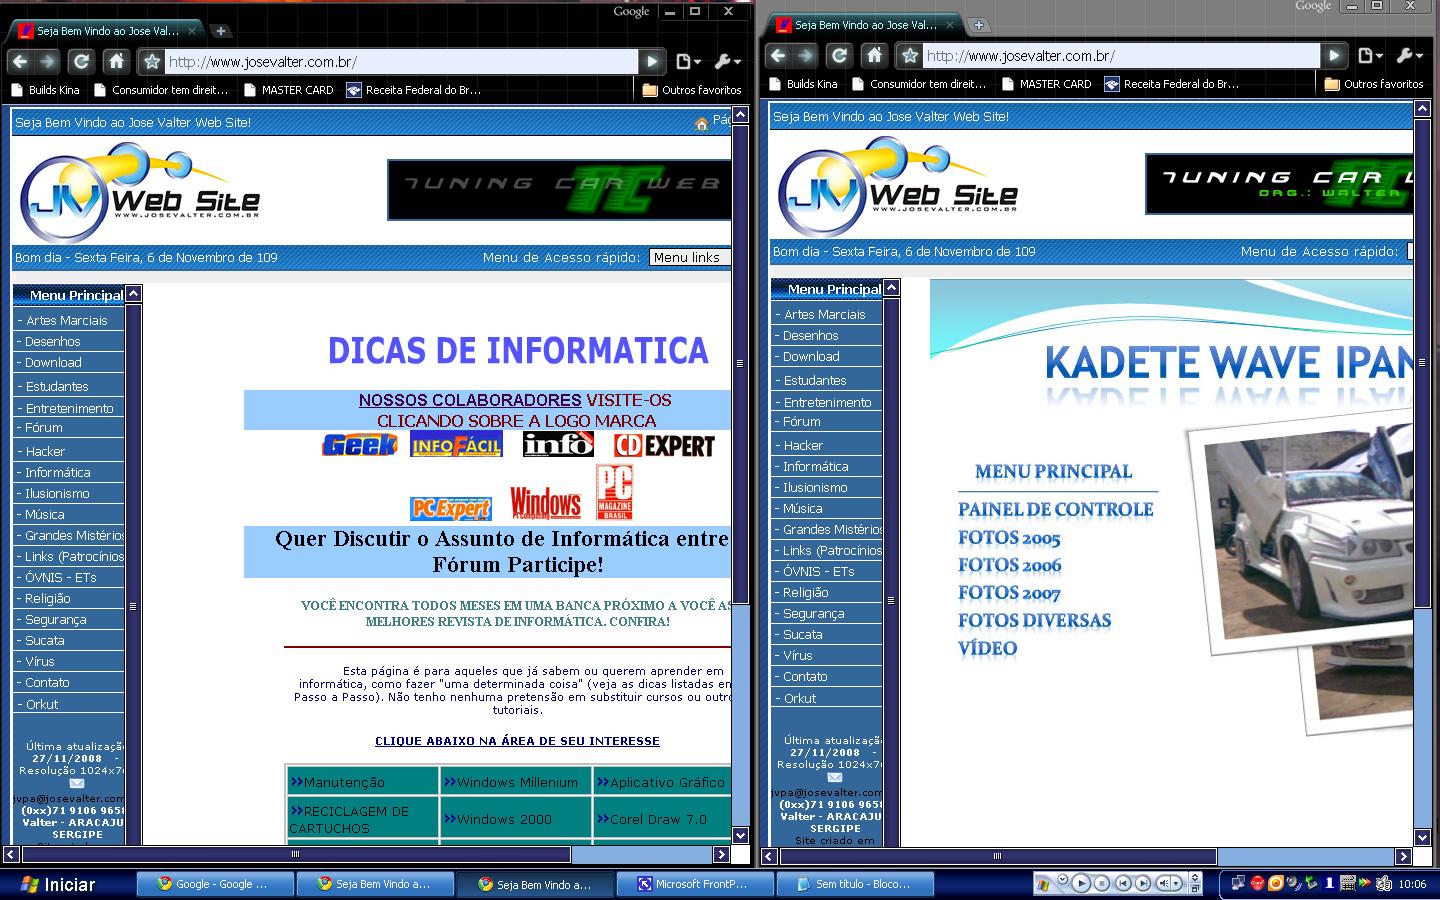Image resolution: width=1440 pixels, height=900 pixels.
Task: Open the page menu dropdown in left browser
Action: [x=688, y=62]
